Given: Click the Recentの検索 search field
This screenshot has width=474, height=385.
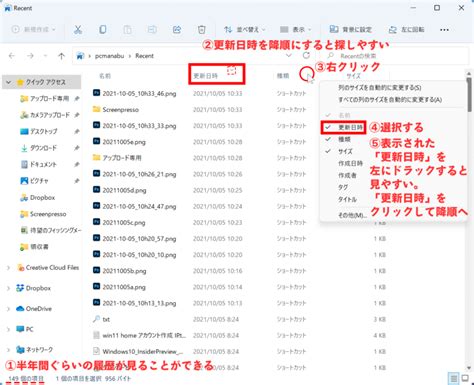Looking at the screenshot, I should point(393,56).
